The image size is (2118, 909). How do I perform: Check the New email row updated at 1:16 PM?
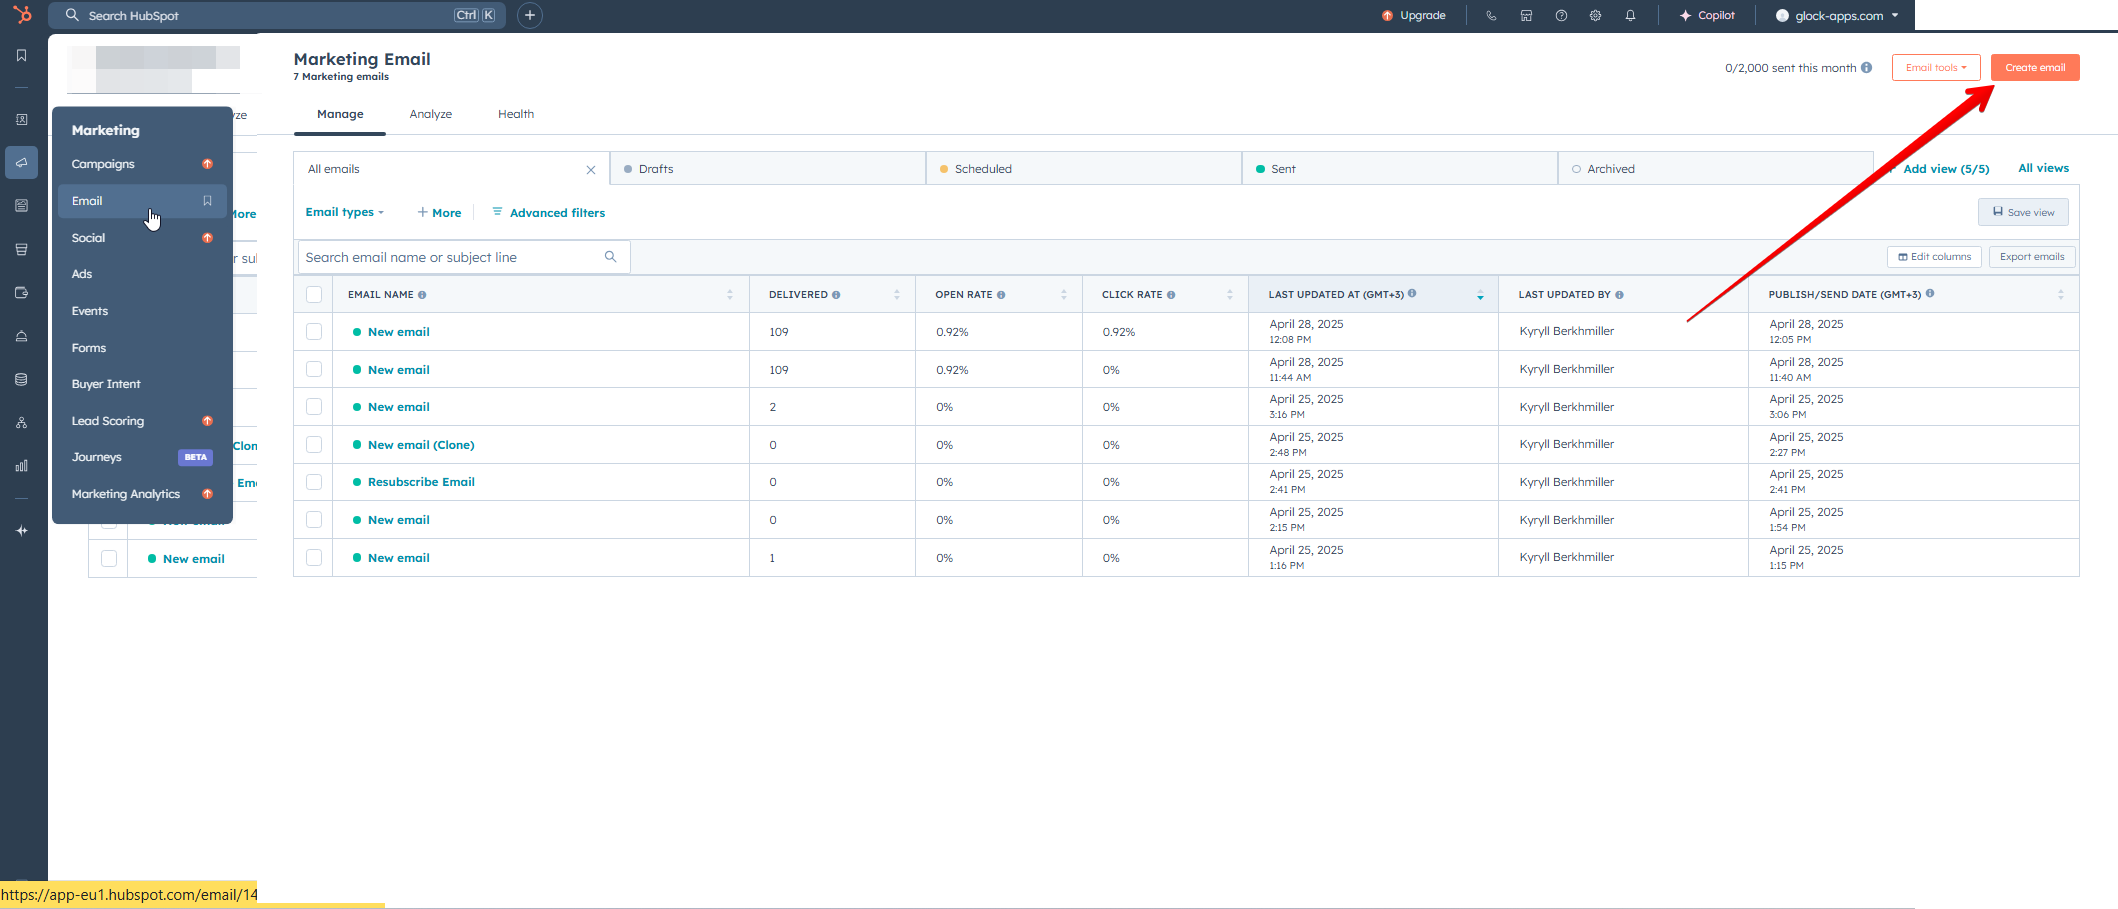point(314,557)
